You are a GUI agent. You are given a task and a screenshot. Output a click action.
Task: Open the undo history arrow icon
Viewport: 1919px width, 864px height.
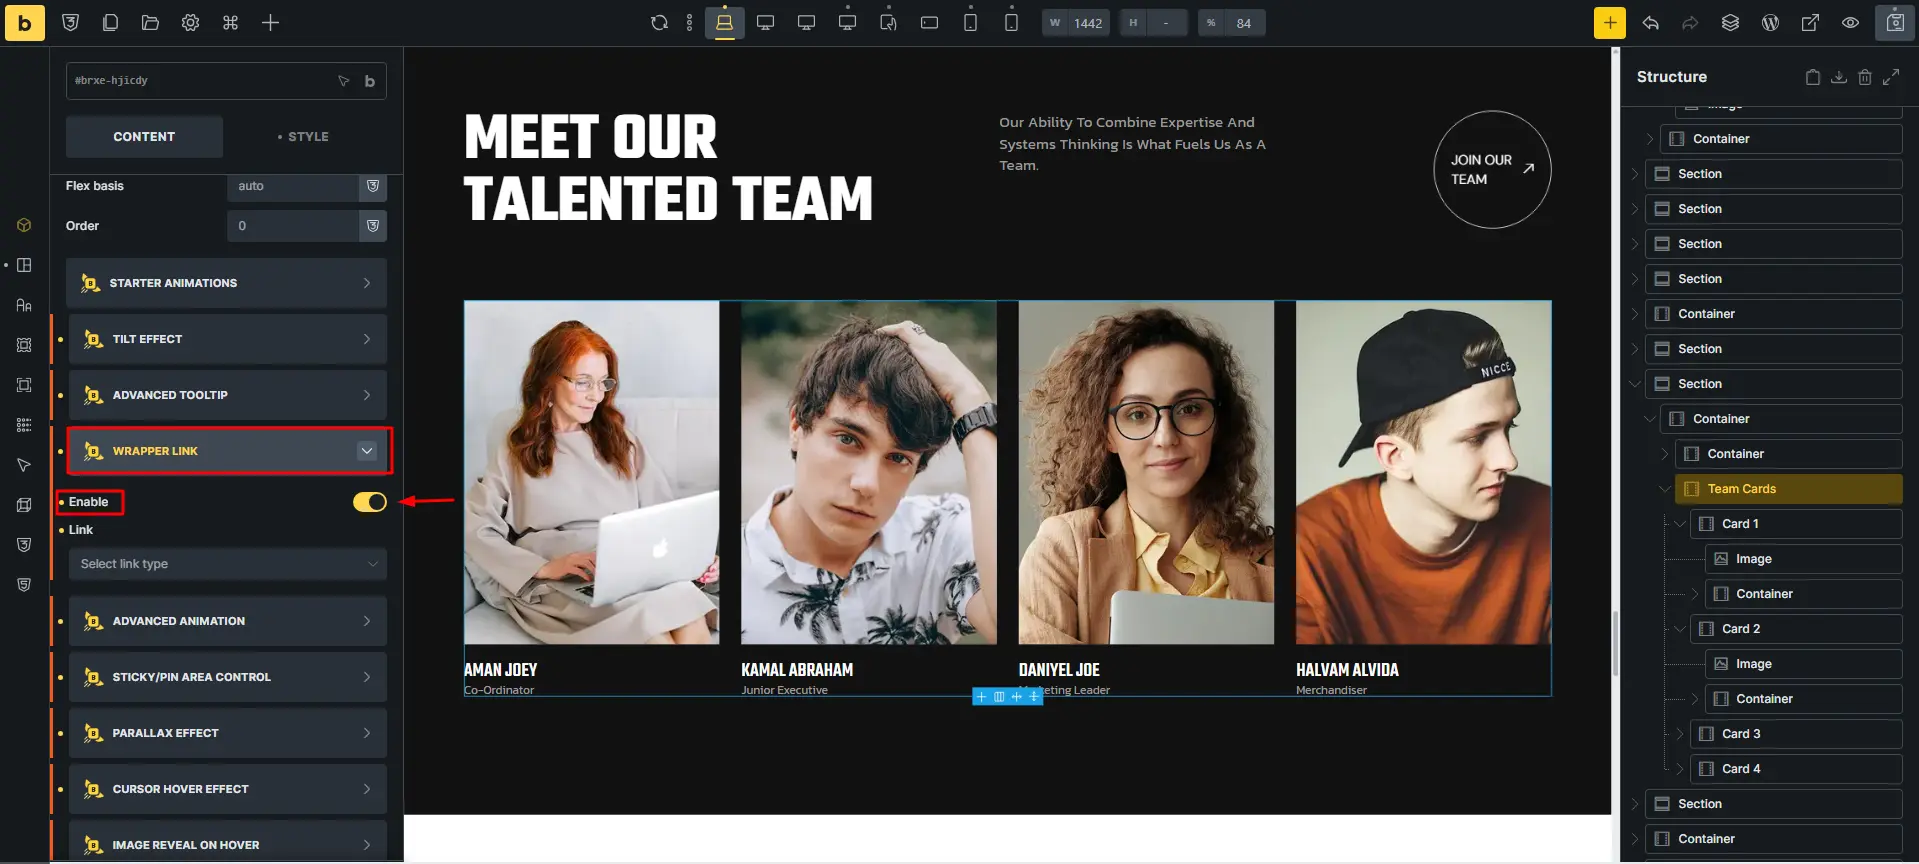point(1650,23)
